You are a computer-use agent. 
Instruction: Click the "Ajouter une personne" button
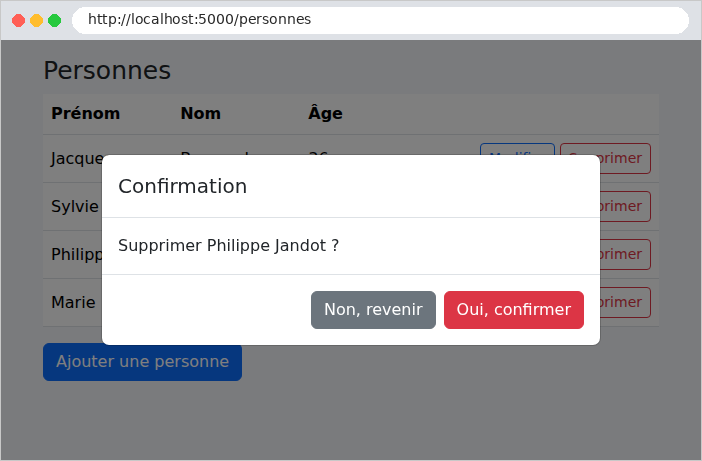(142, 363)
